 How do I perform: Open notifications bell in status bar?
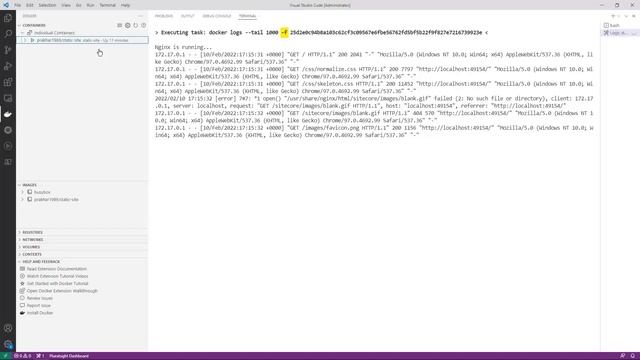coord(633,356)
